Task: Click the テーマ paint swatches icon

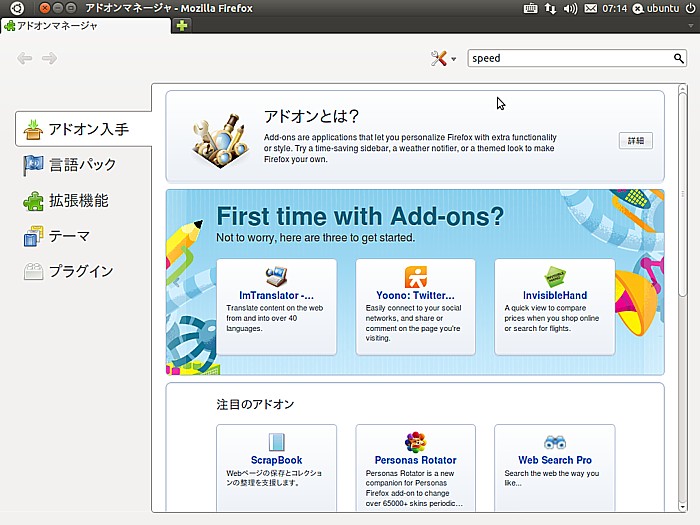Action: click(33, 236)
